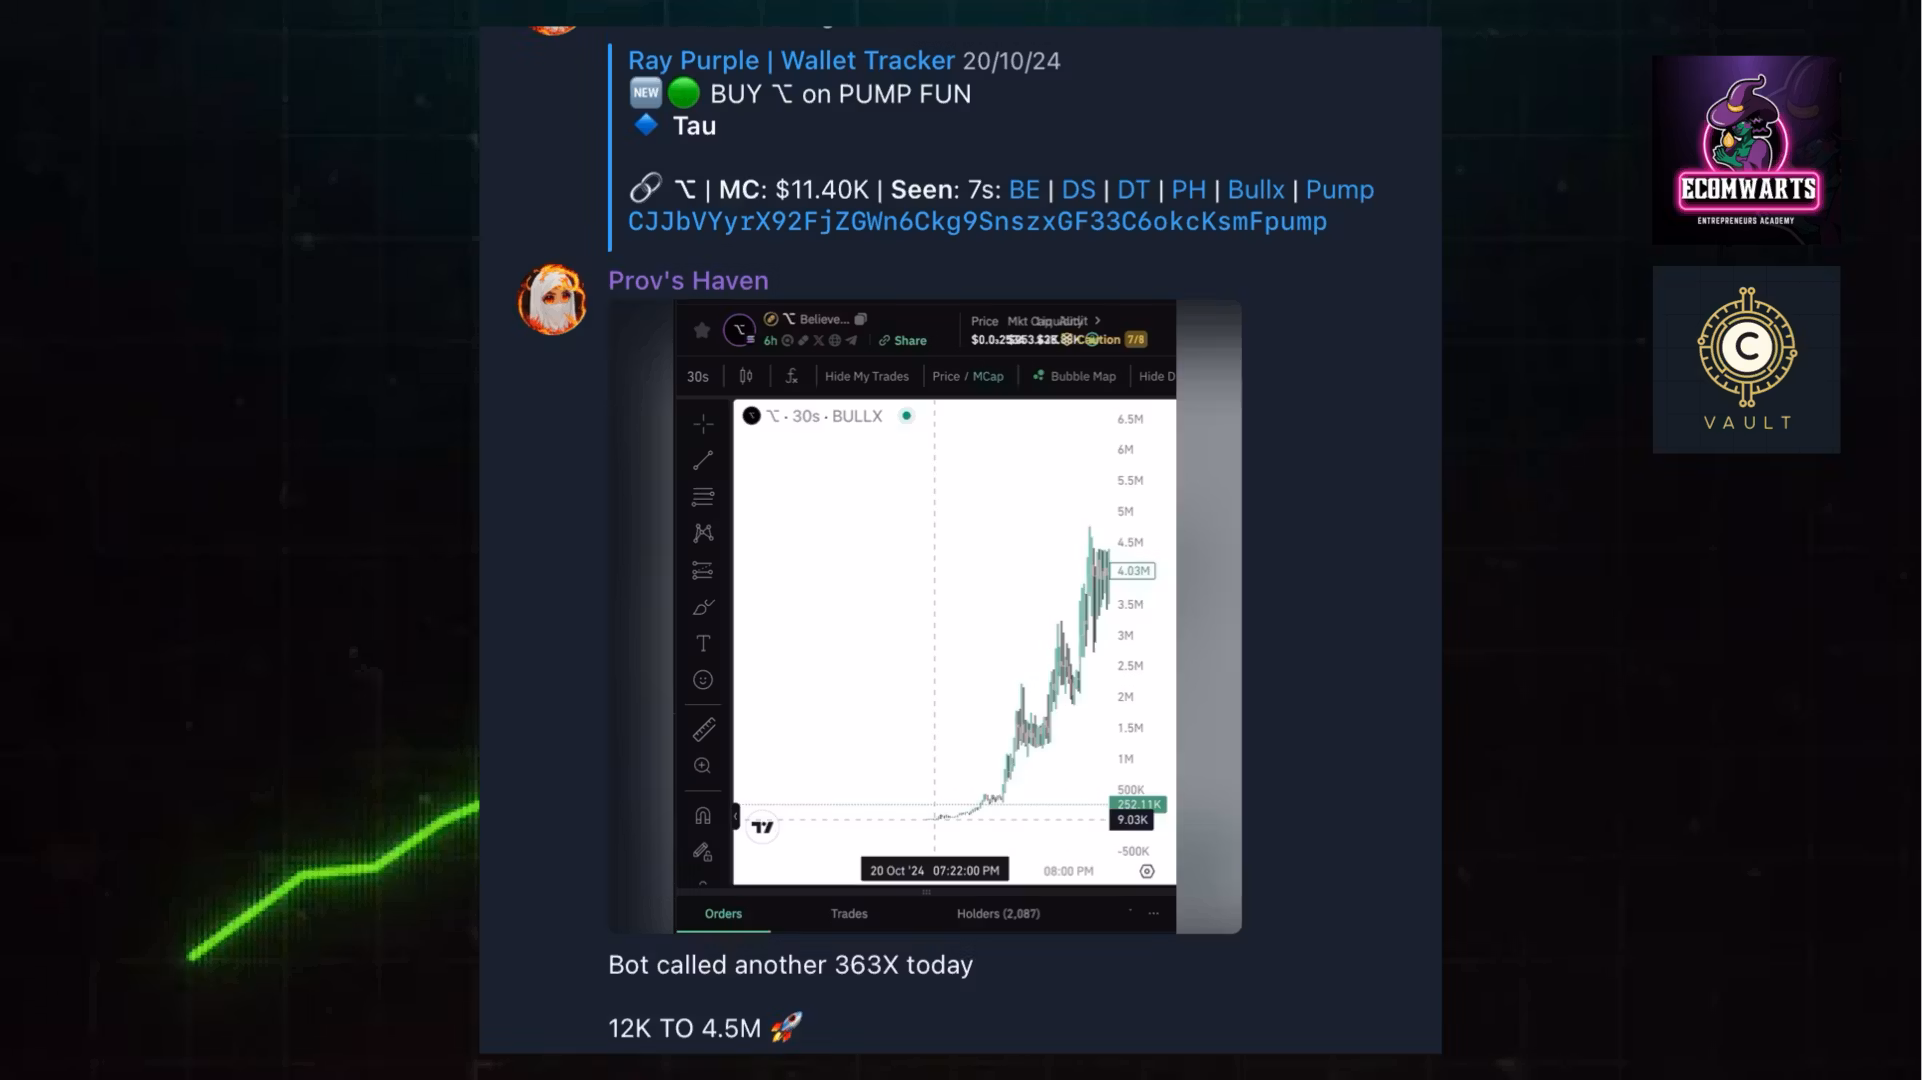Select the ruler measure tool

(703, 729)
